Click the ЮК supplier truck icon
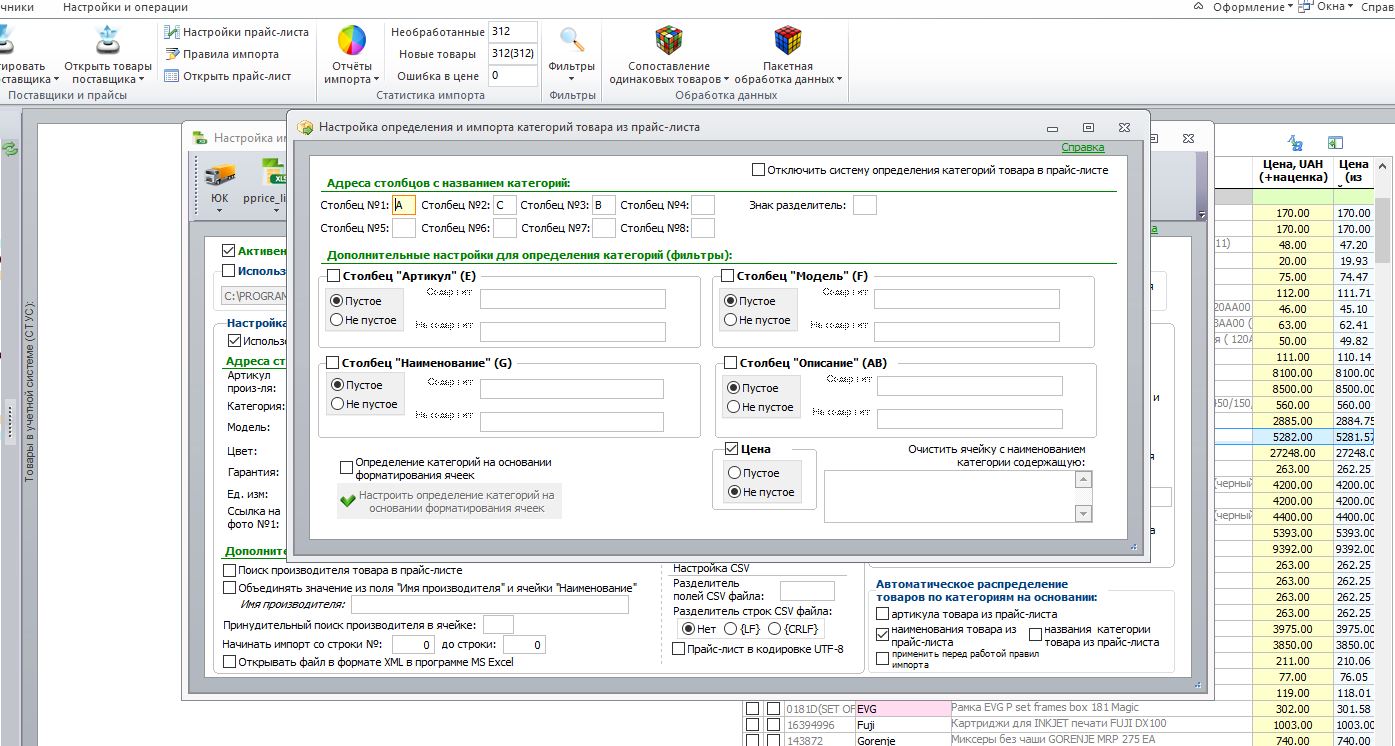This screenshot has height=746, width=1395. click(219, 174)
